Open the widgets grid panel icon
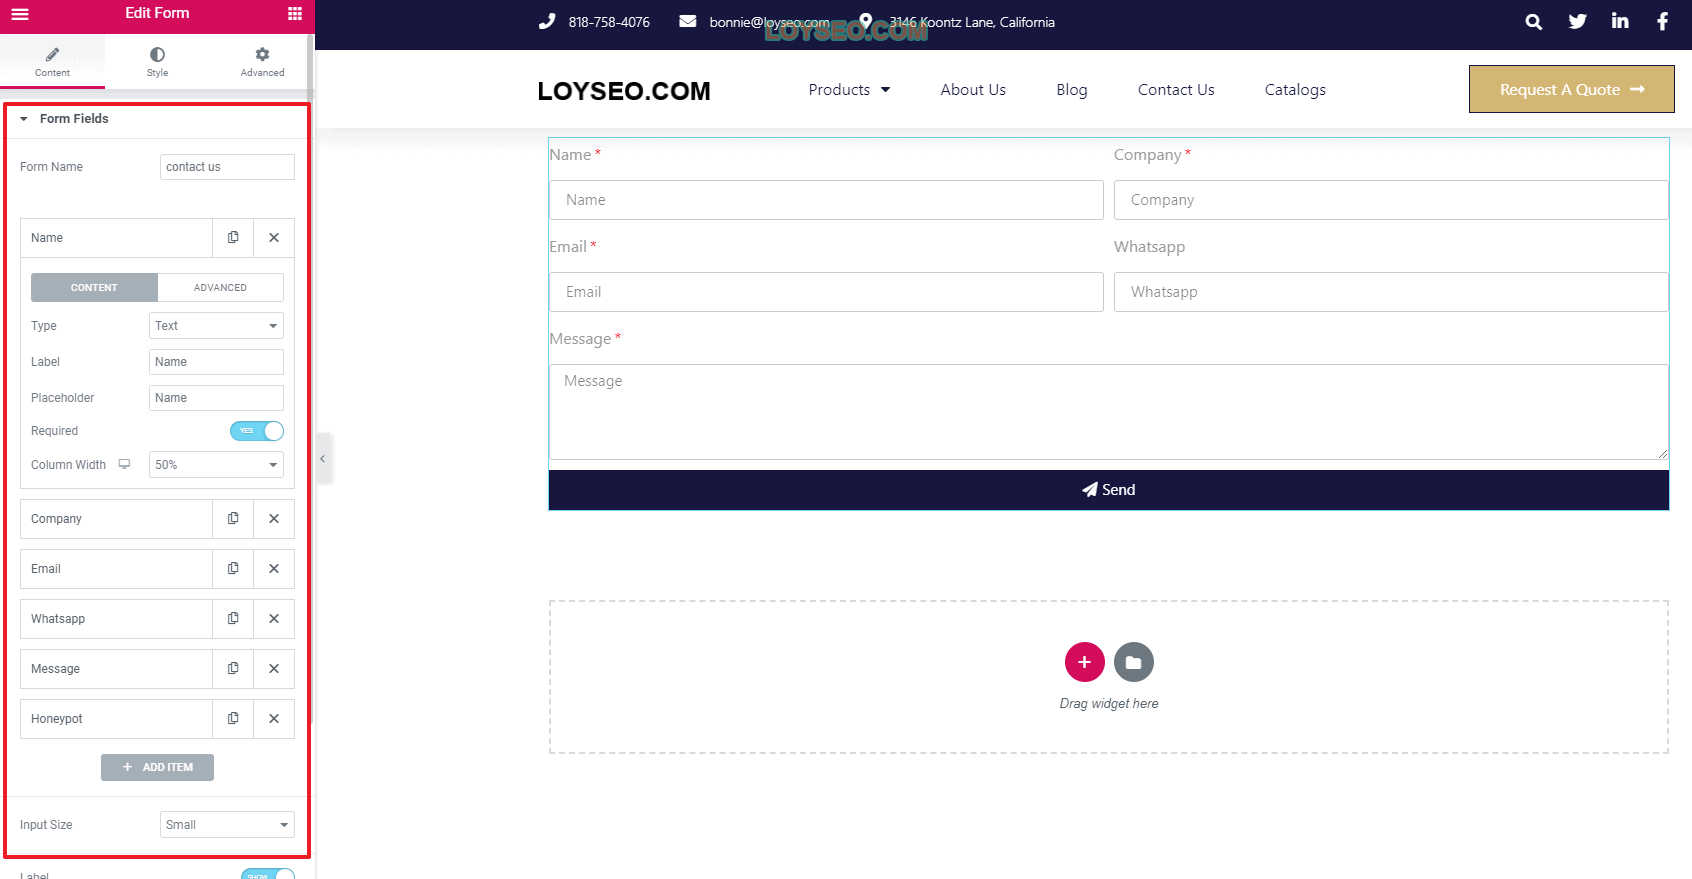 [x=295, y=14]
